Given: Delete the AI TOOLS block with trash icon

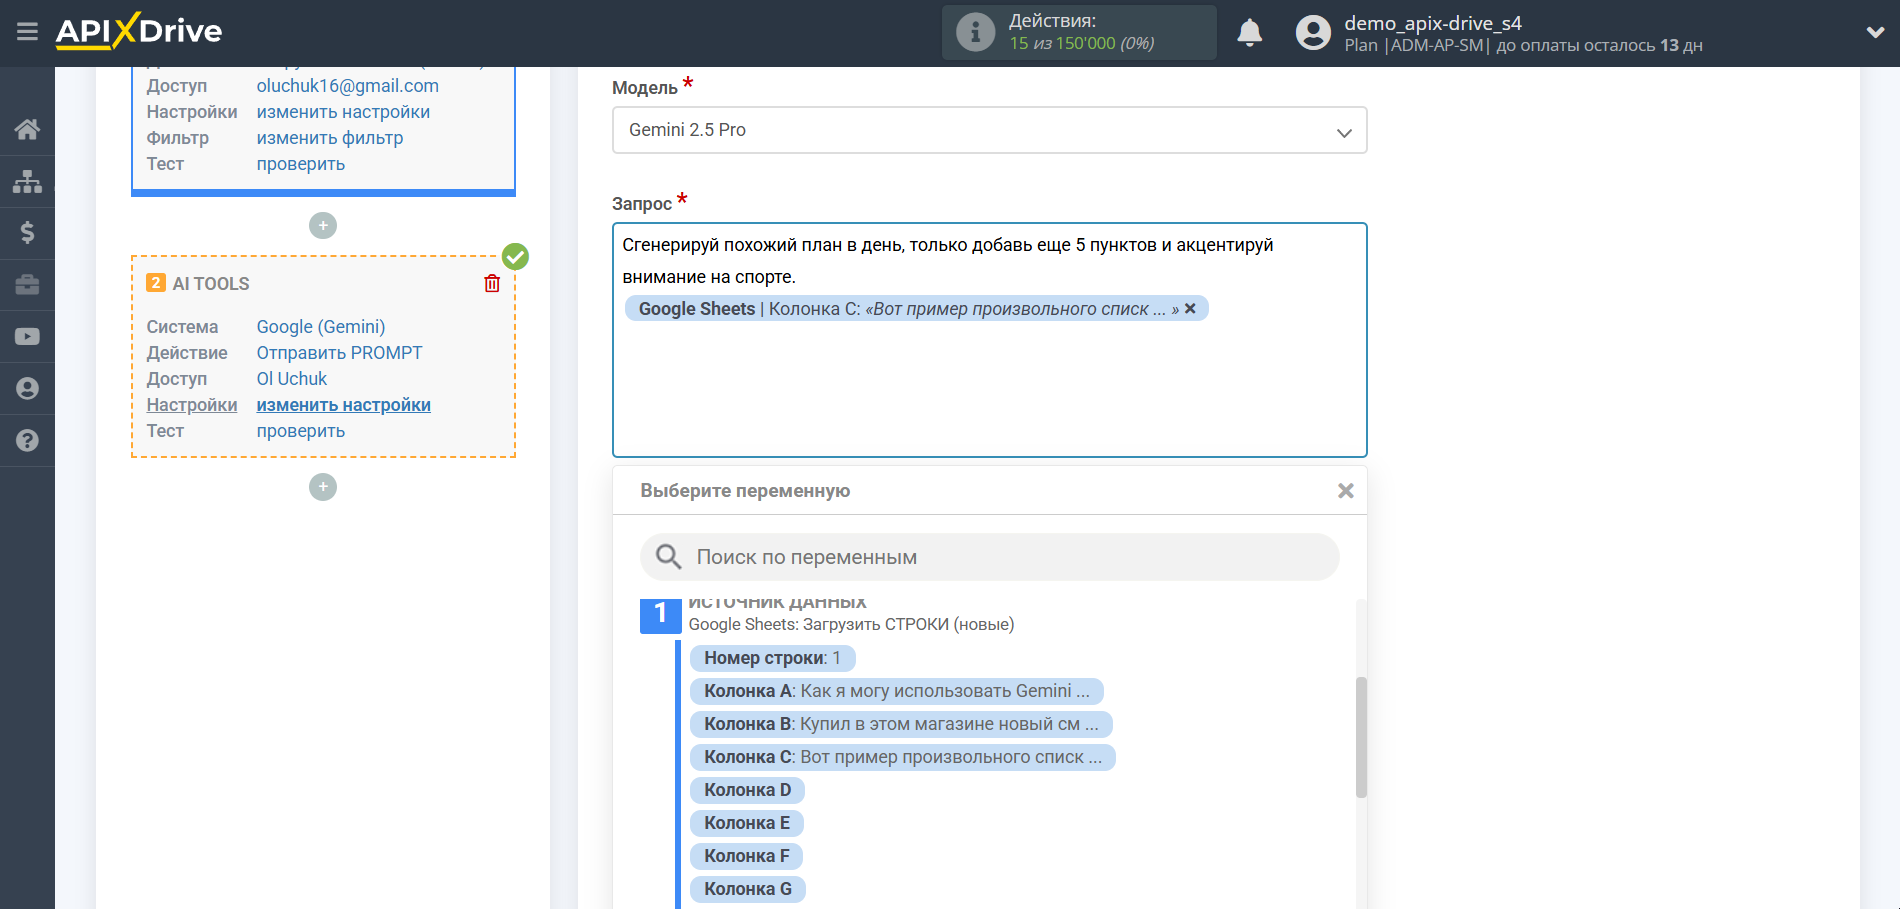Looking at the screenshot, I should (x=492, y=284).
